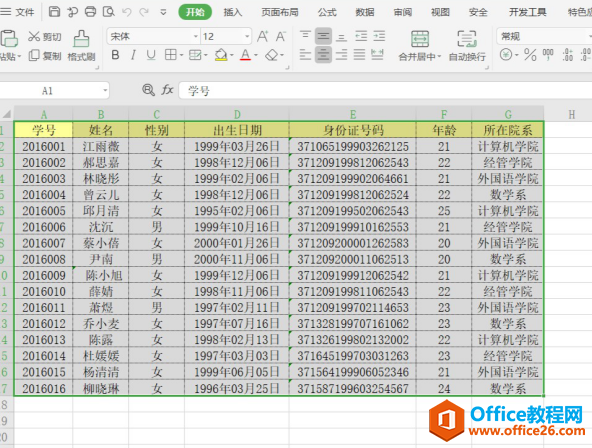
Task: Switch to the 页面布局 Page Layout tab
Action: point(280,12)
